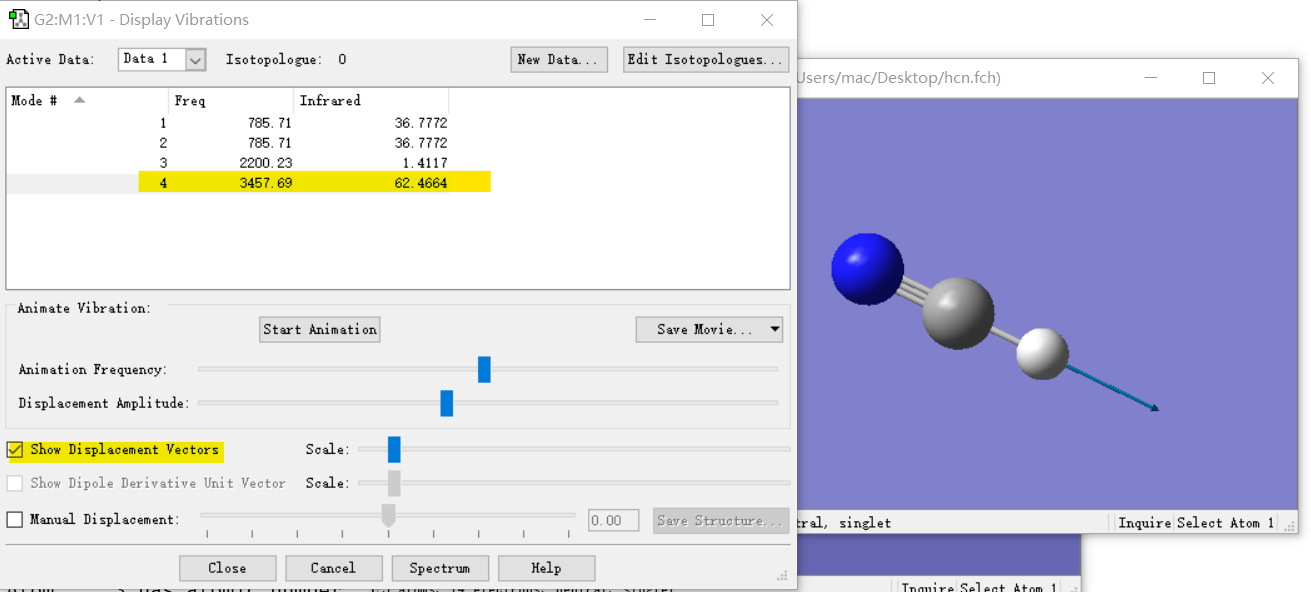Expand the Save Movie dropdown arrow
Viewport: 1311px width, 592px height.
[x=775, y=329]
